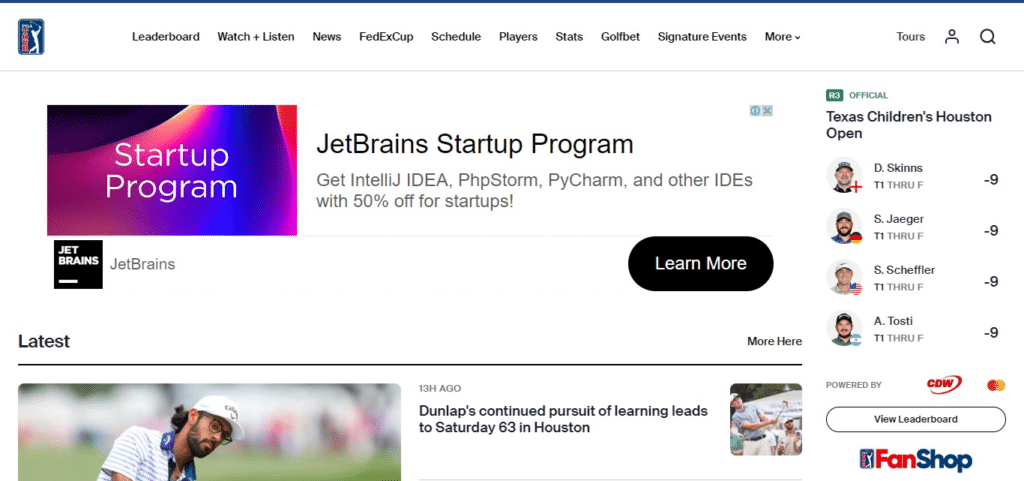The height and width of the screenshot is (481, 1024).
Task: Click the PGA Tour logo
Action: tap(31, 37)
